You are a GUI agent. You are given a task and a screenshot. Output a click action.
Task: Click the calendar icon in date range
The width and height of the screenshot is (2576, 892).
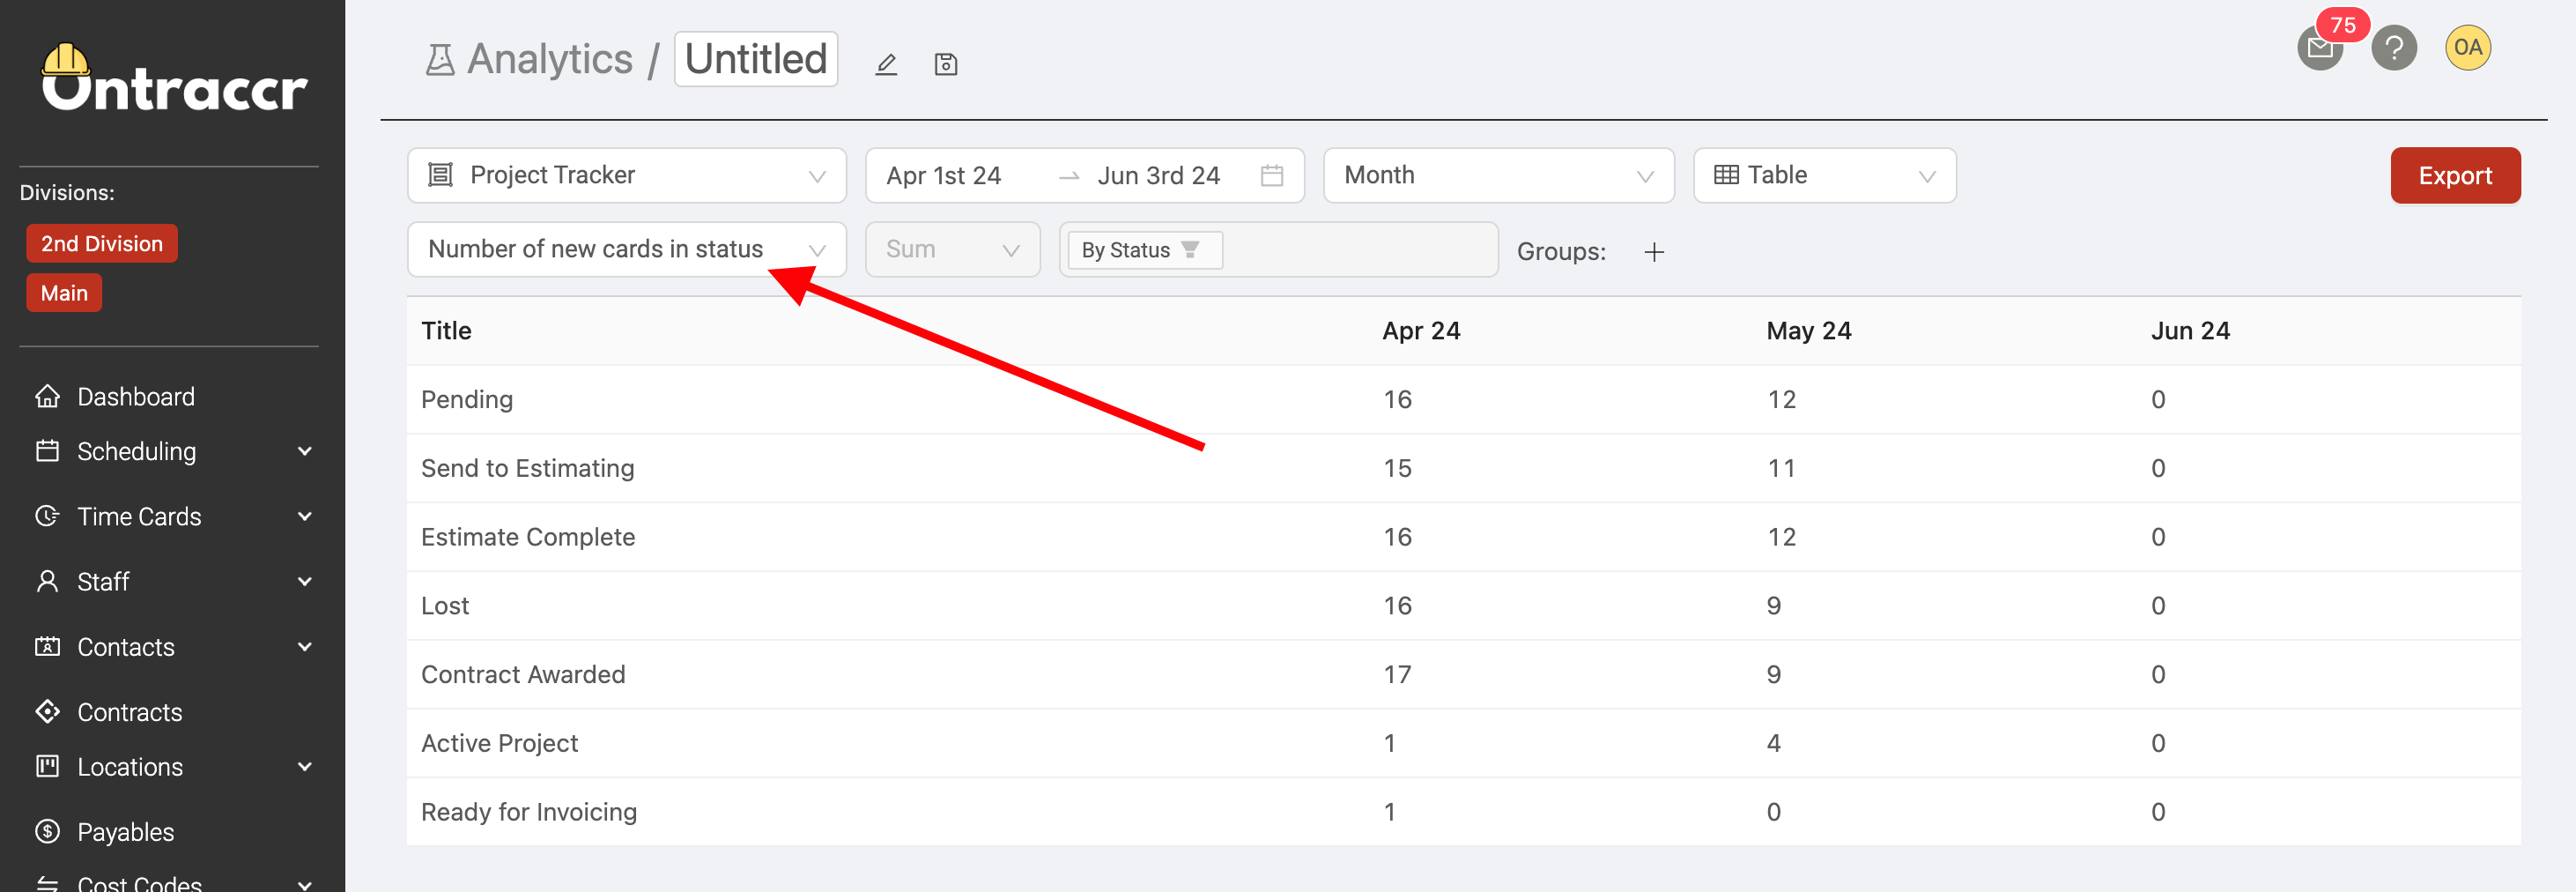(1272, 176)
